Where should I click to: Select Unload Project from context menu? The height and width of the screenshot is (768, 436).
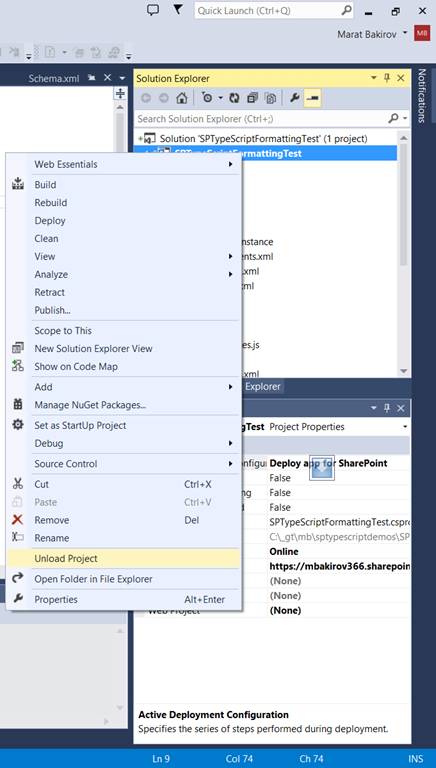124,558
